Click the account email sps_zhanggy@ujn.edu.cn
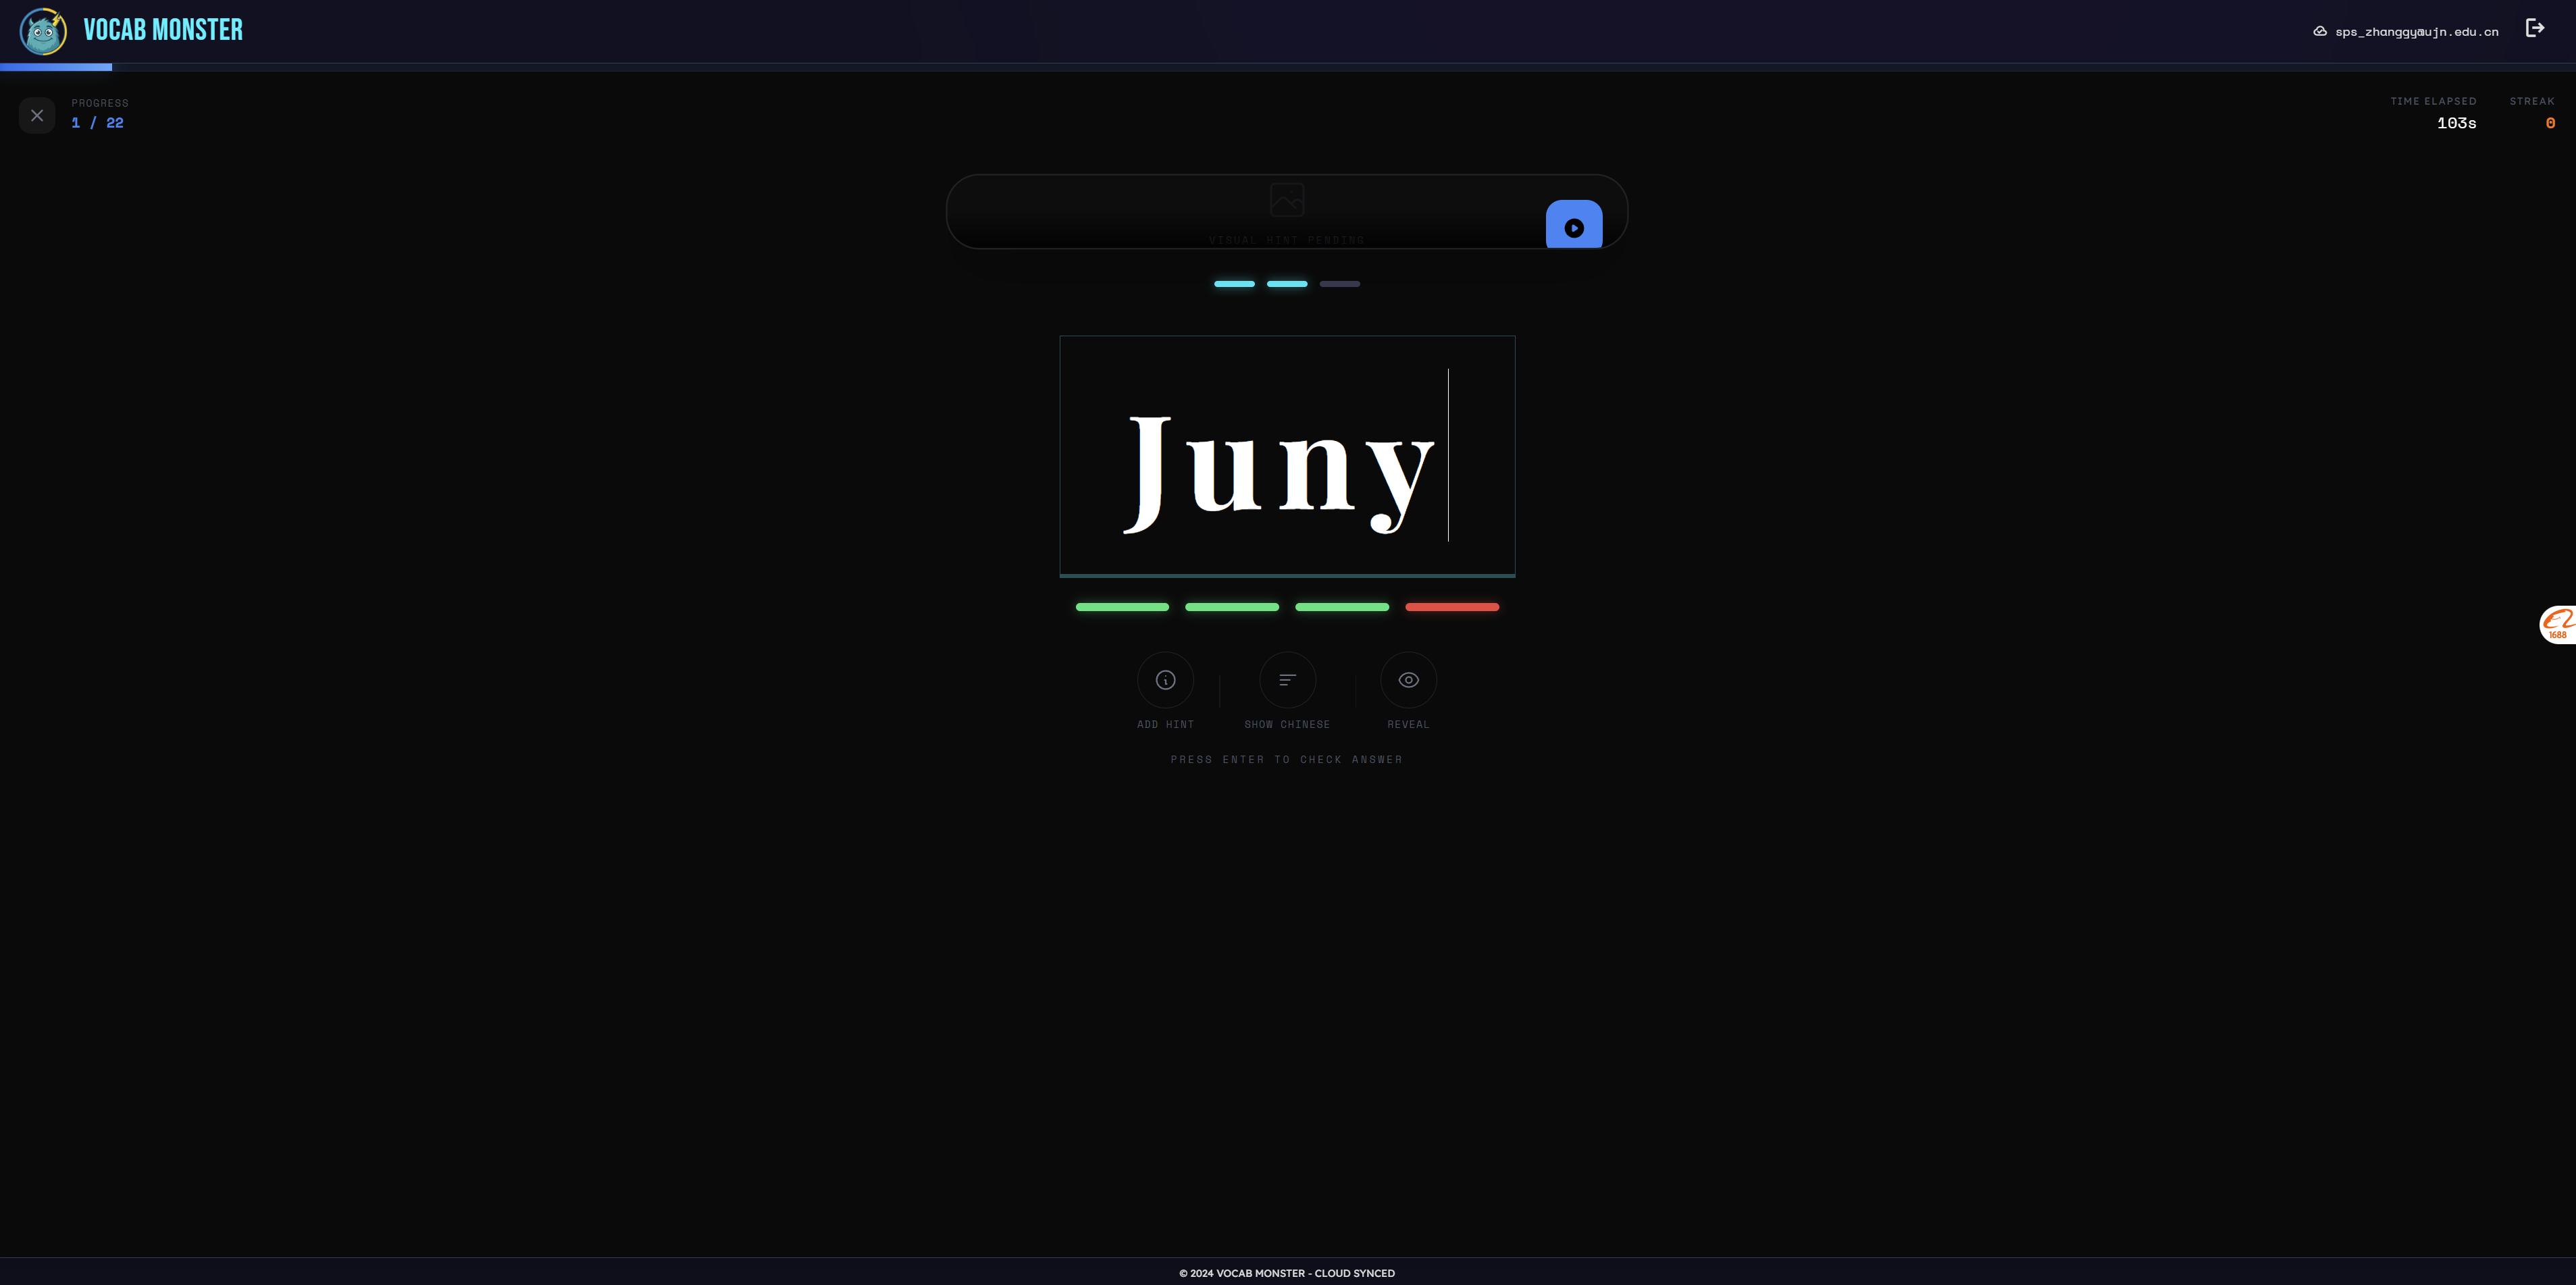 (x=2417, y=32)
